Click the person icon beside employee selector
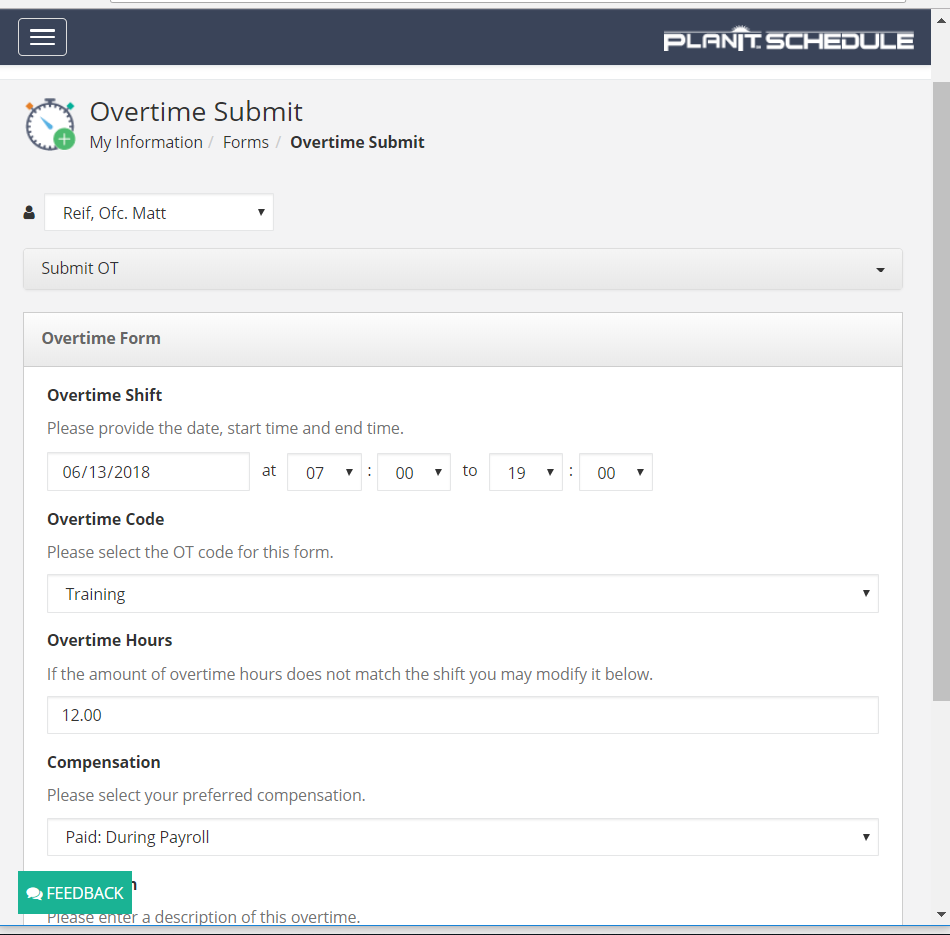 tap(29, 213)
